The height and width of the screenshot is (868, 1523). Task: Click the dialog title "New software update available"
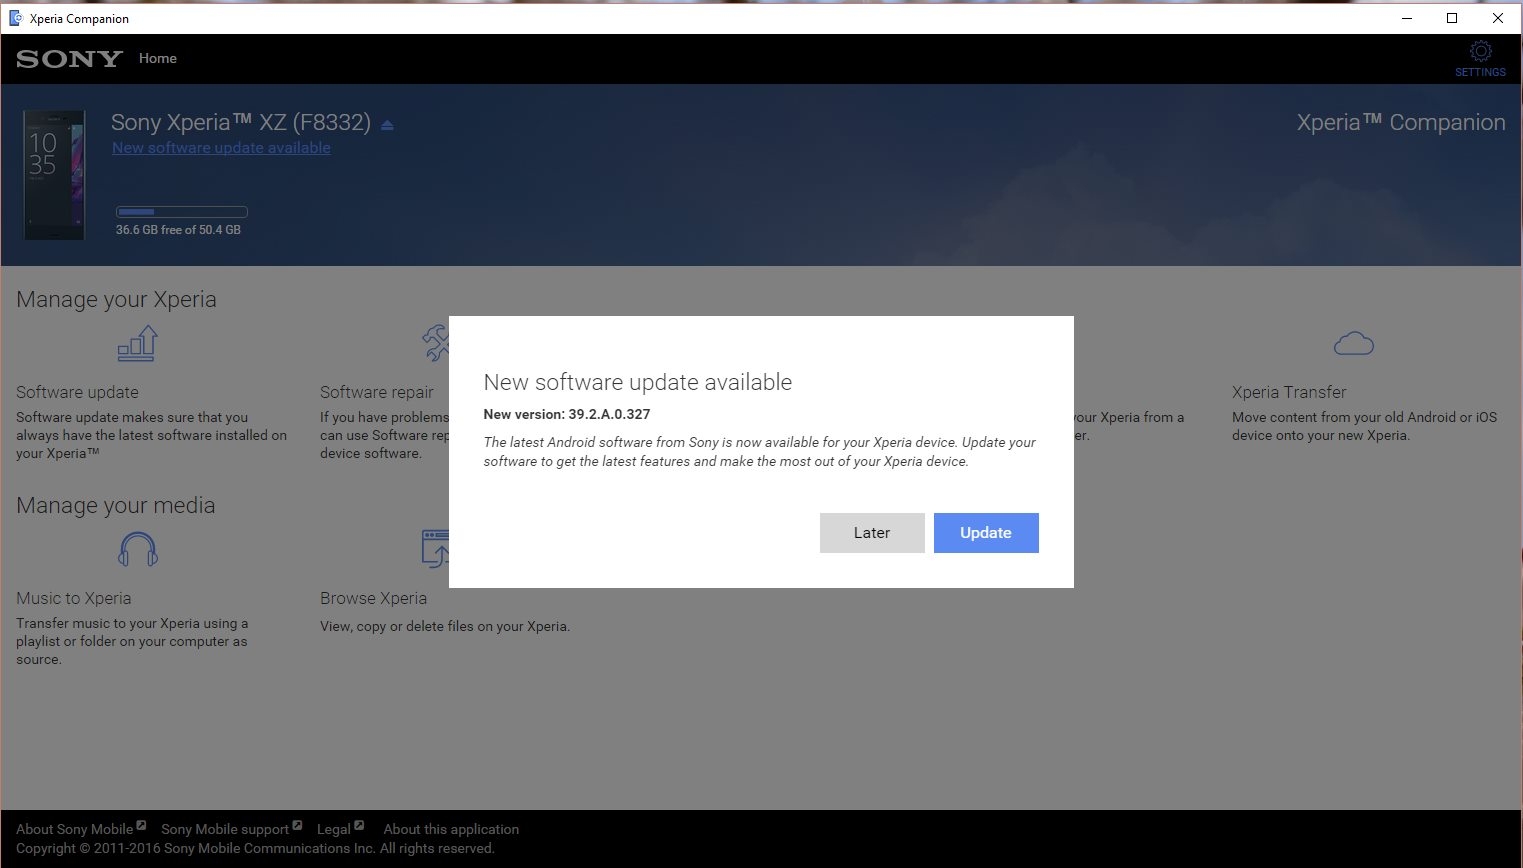(x=638, y=382)
